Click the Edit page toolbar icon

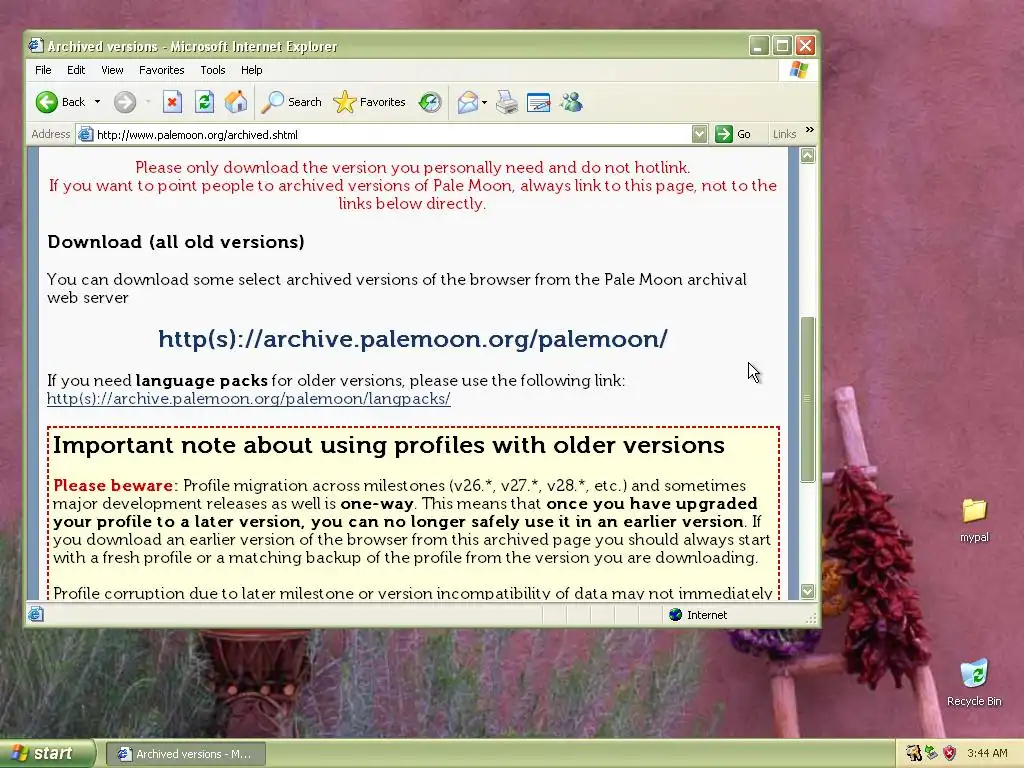pos(539,102)
